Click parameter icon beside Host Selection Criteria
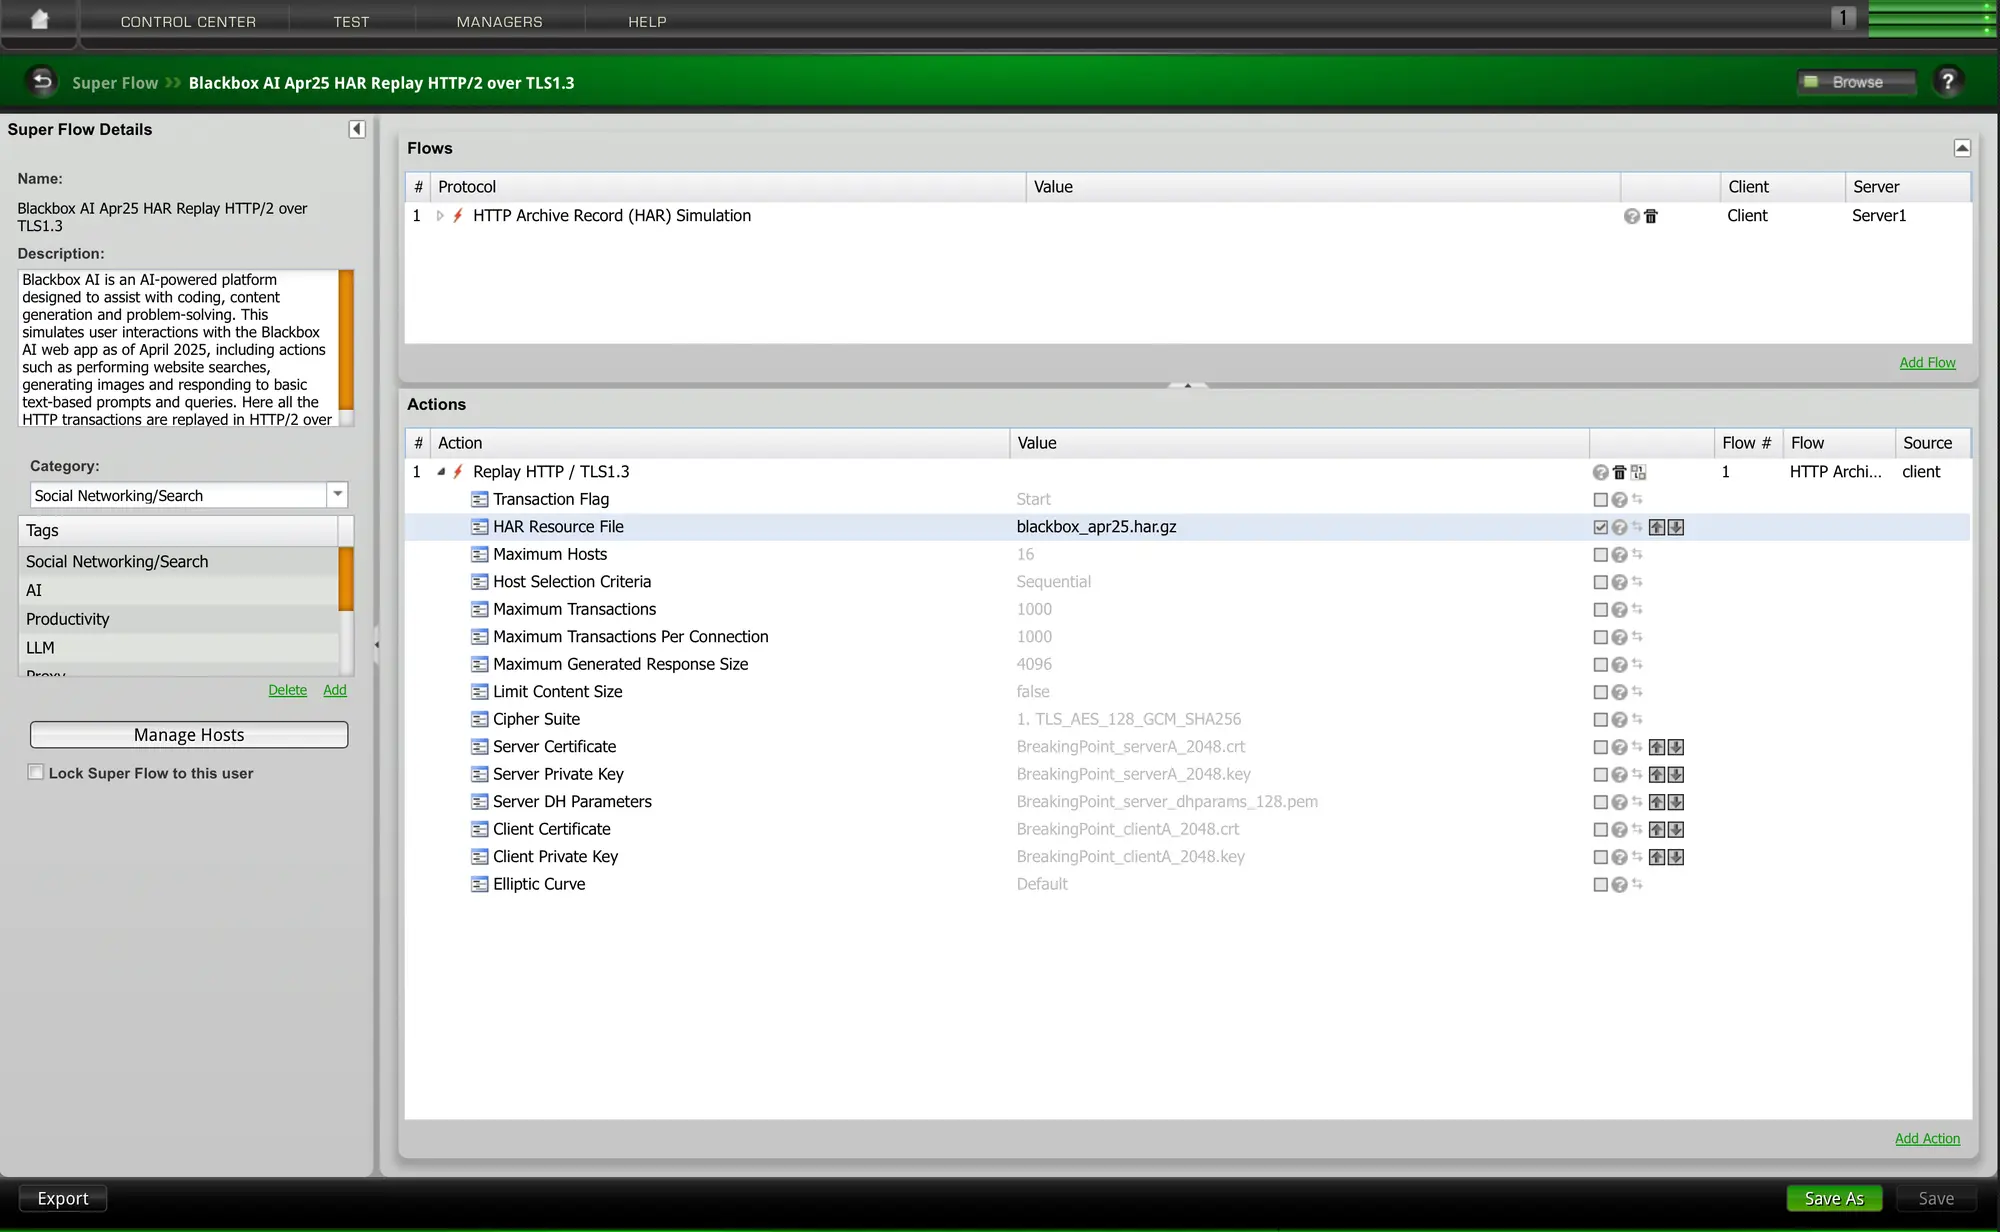Screen dimensions: 2000x1232 coord(480,582)
